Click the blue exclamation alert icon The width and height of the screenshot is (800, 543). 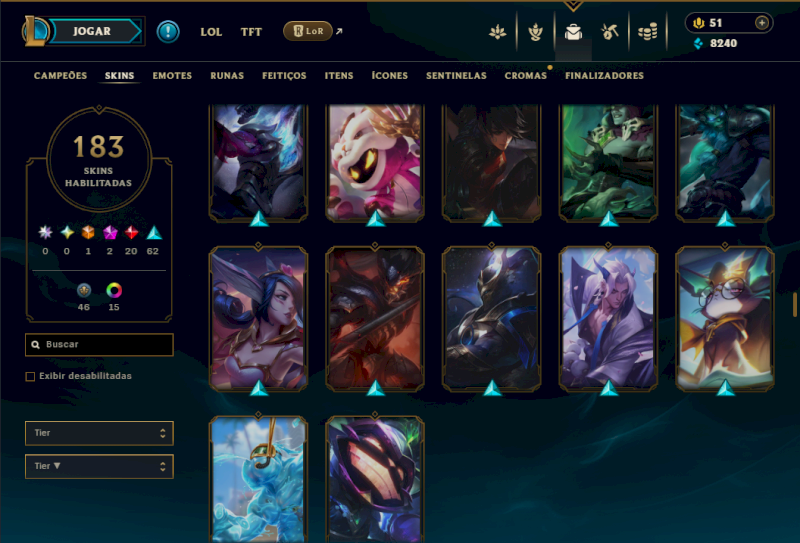[x=168, y=32]
